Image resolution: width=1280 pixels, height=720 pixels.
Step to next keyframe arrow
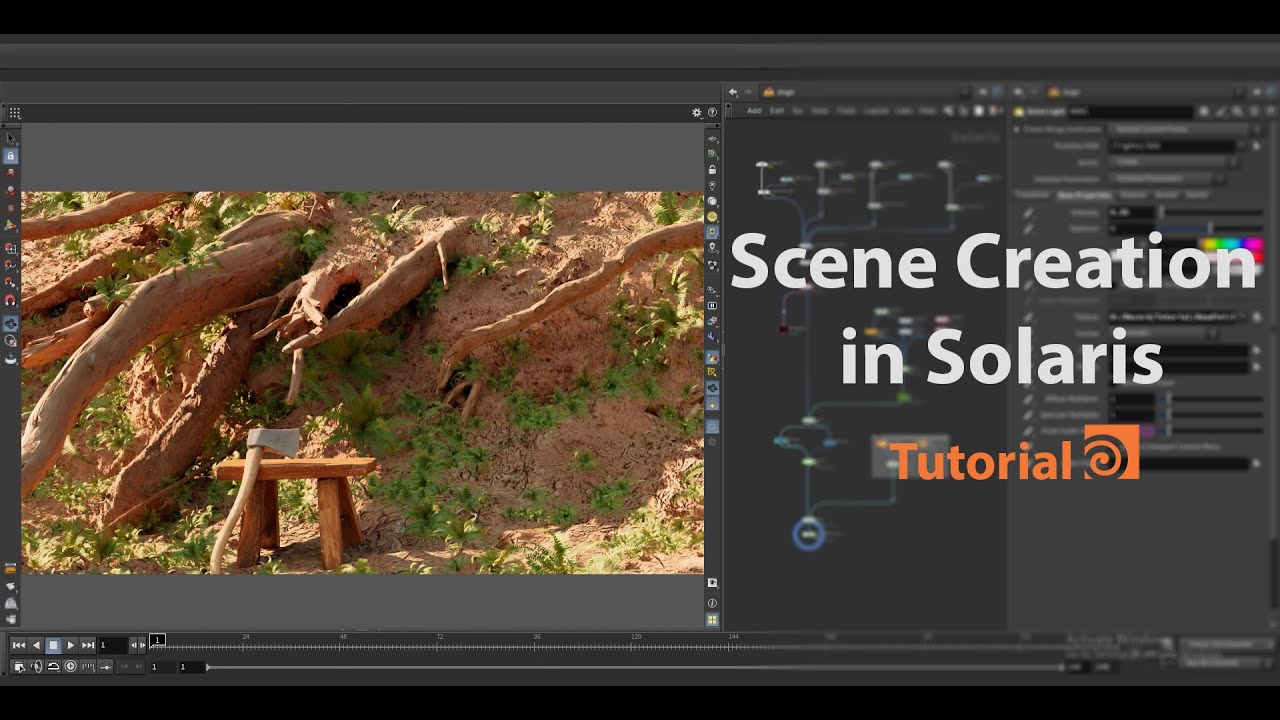tap(142, 646)
